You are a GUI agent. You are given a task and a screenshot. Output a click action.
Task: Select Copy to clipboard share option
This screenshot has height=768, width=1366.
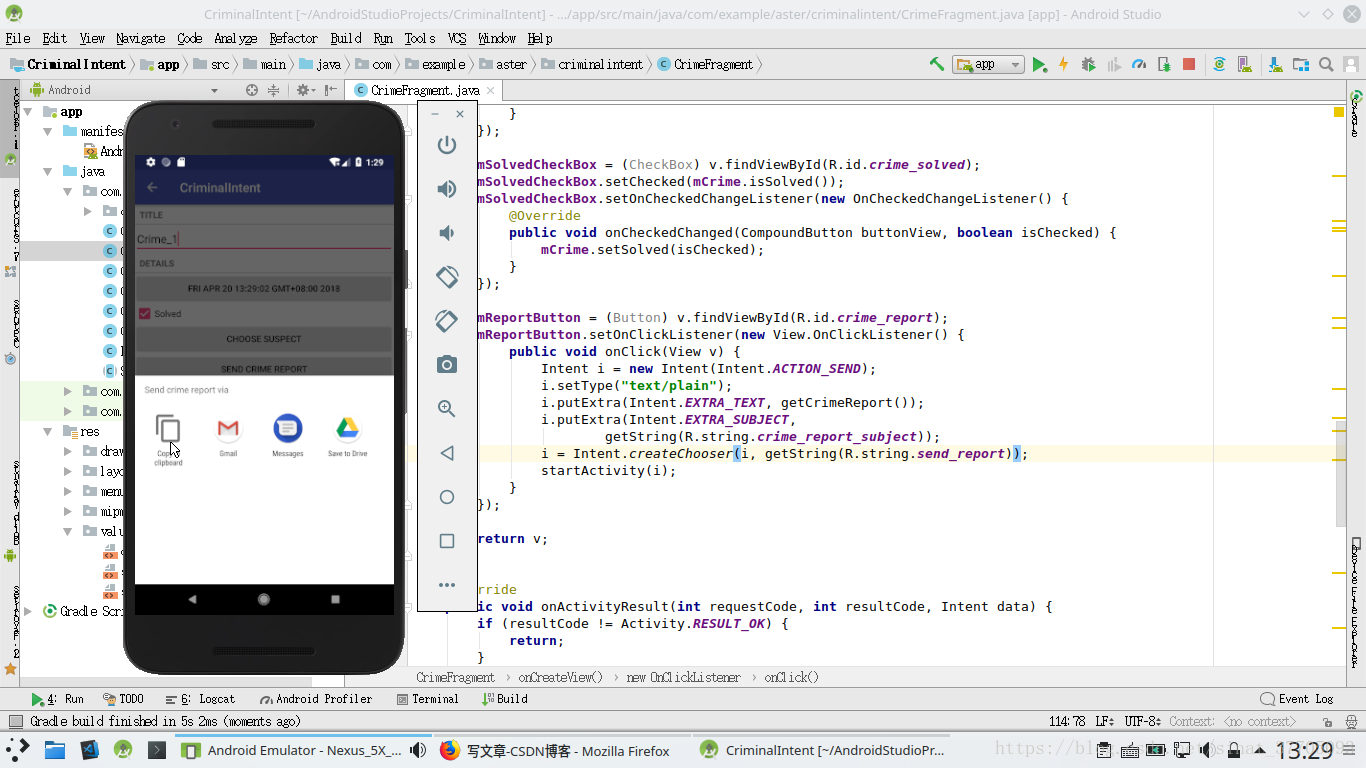pyautogui.click(x=168, y=439)
